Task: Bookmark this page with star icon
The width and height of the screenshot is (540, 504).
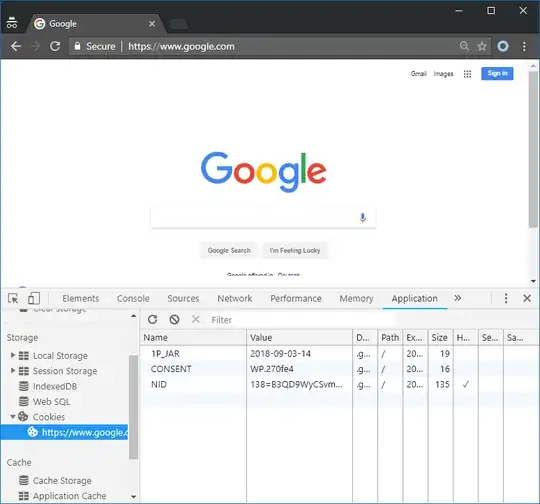Action: pyautogui.click(x=482, y=46)
